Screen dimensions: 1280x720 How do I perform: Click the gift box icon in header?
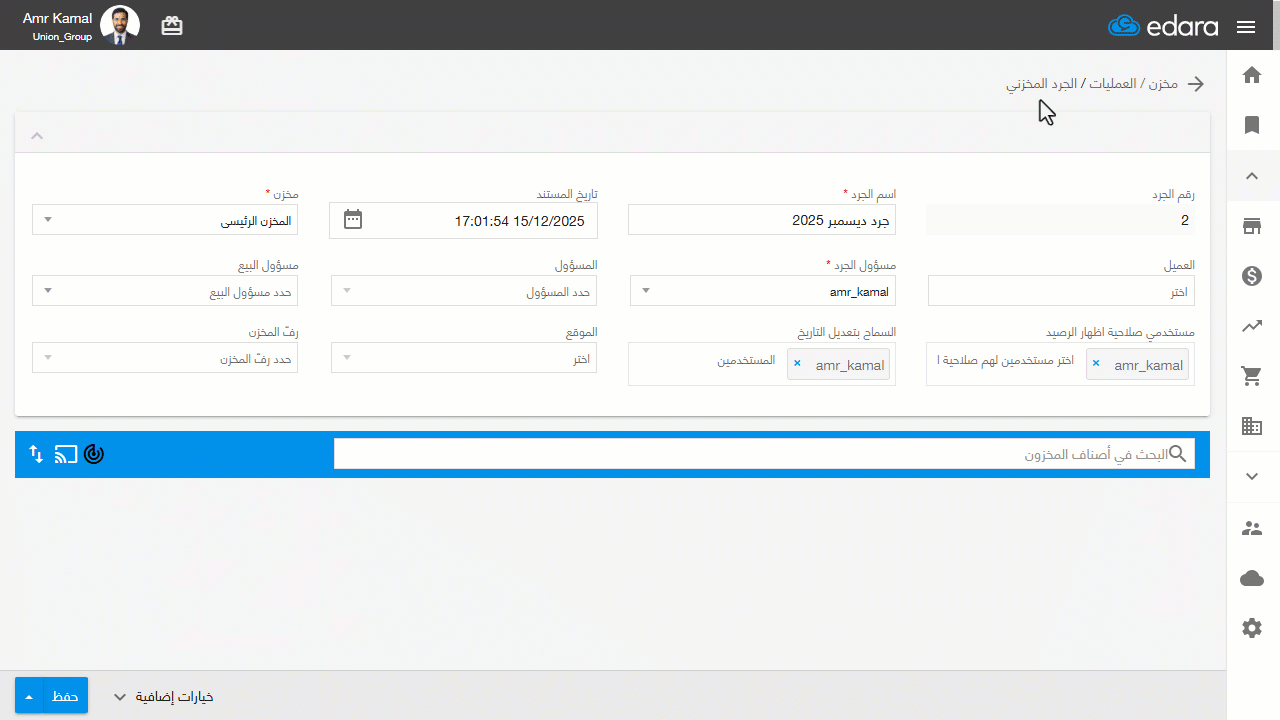(172, 26)
